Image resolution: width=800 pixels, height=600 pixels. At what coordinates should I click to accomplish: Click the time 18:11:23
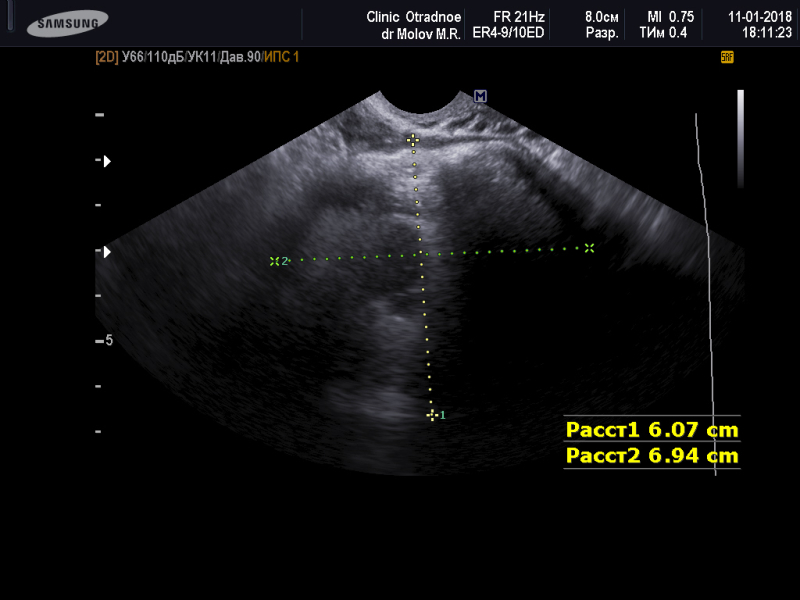coord(767,33)
